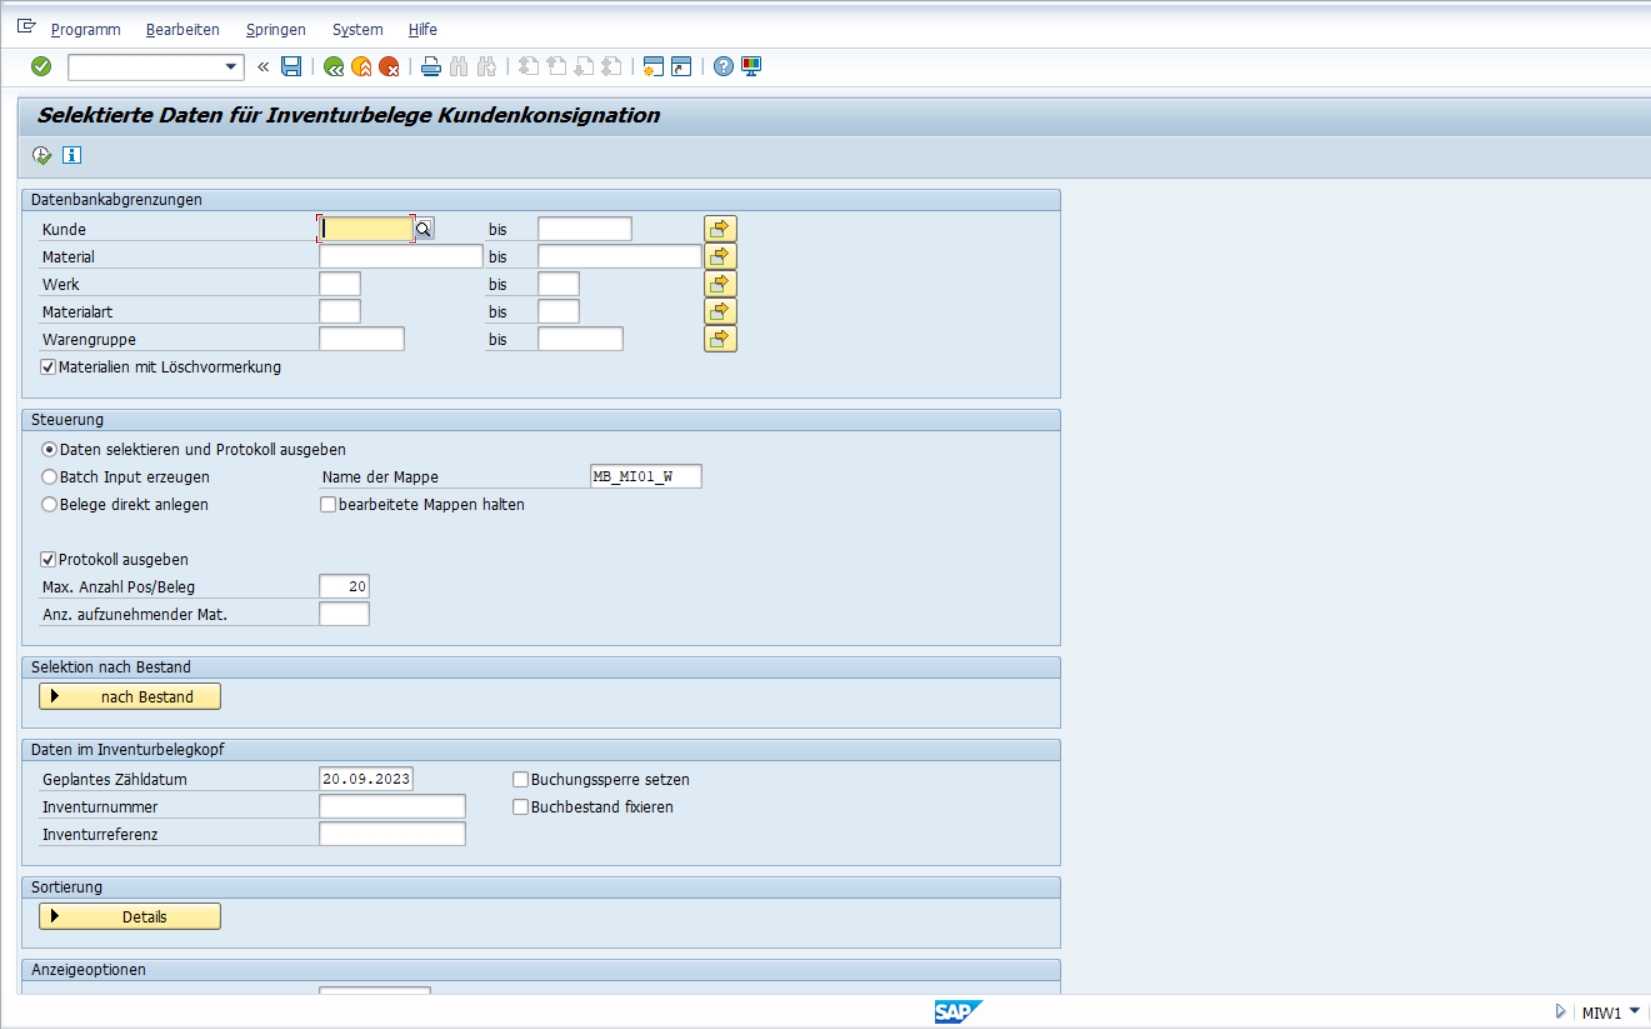
Task: Enable Buchbestand fixieren checkbox
Action: [520, 807]
